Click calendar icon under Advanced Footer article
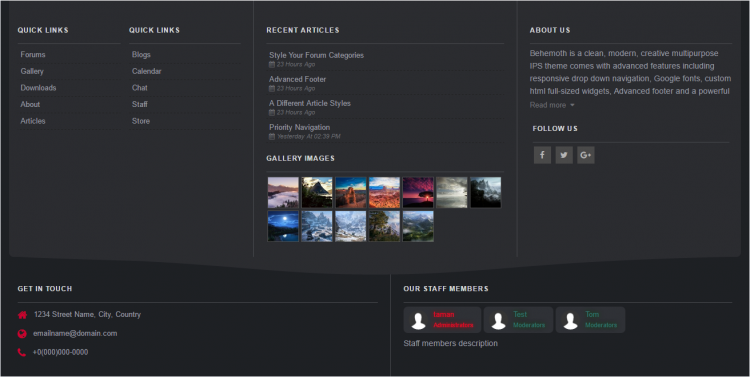 pos(272,89)
